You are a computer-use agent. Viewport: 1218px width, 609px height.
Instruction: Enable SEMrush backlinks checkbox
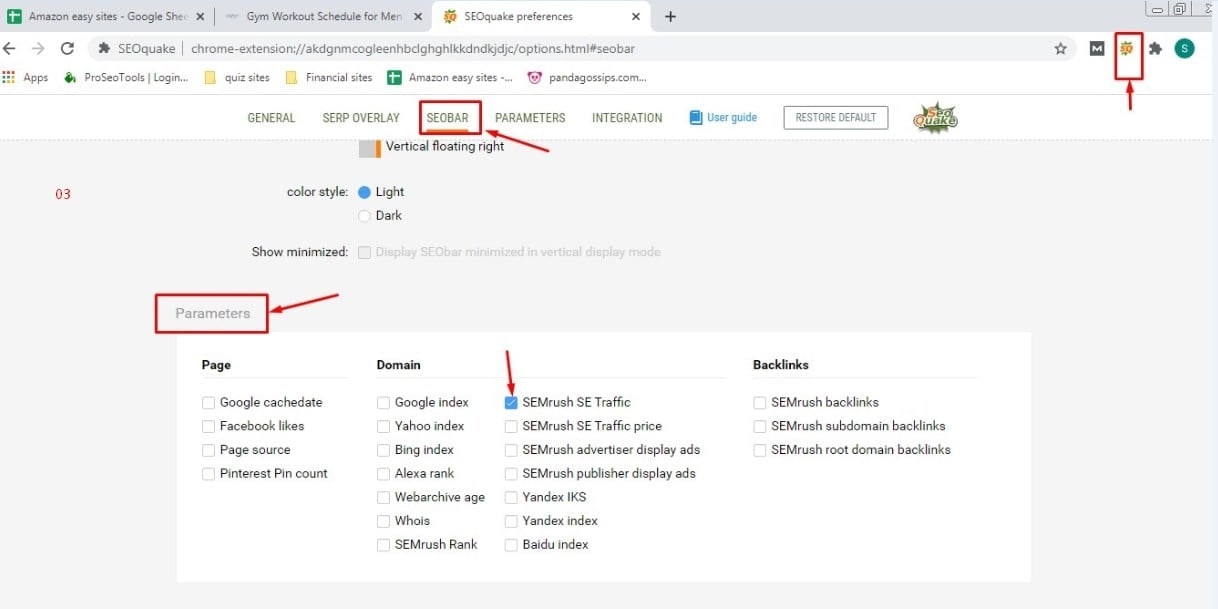(x=760, y=402)
